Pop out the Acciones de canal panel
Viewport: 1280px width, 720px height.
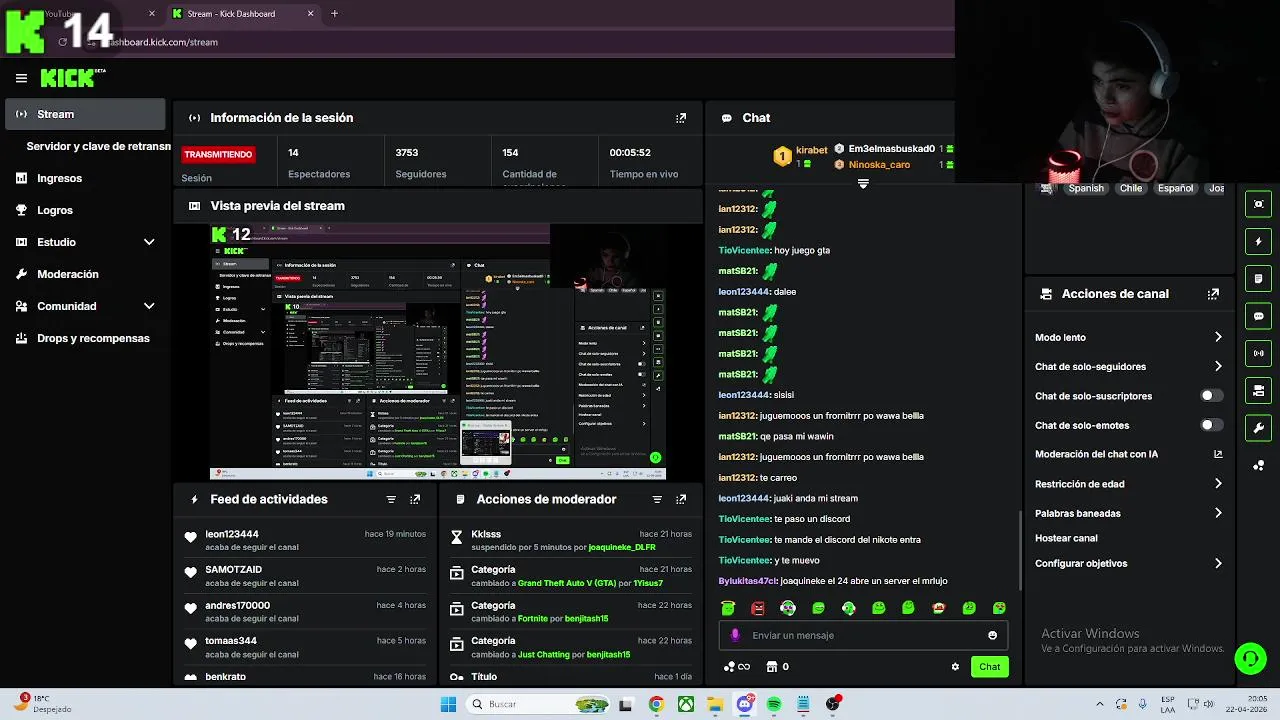(x=1213, y=294)
